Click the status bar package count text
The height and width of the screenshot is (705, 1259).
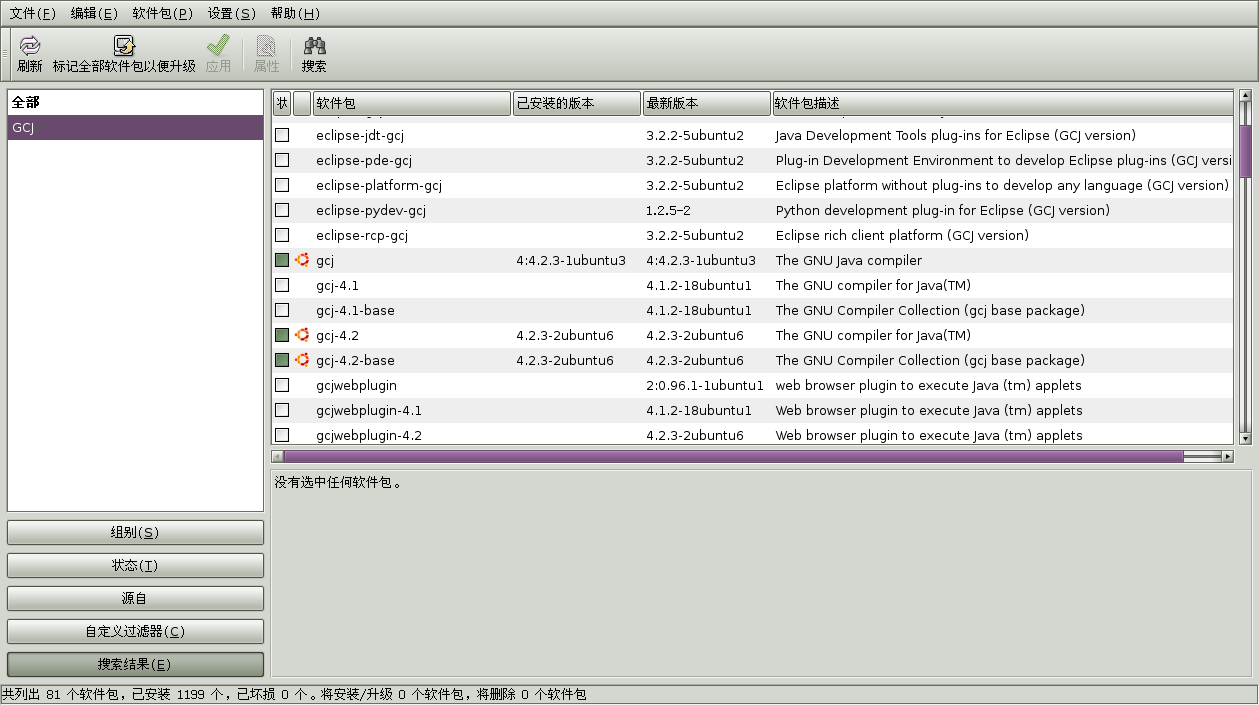(x=294, y=694)
